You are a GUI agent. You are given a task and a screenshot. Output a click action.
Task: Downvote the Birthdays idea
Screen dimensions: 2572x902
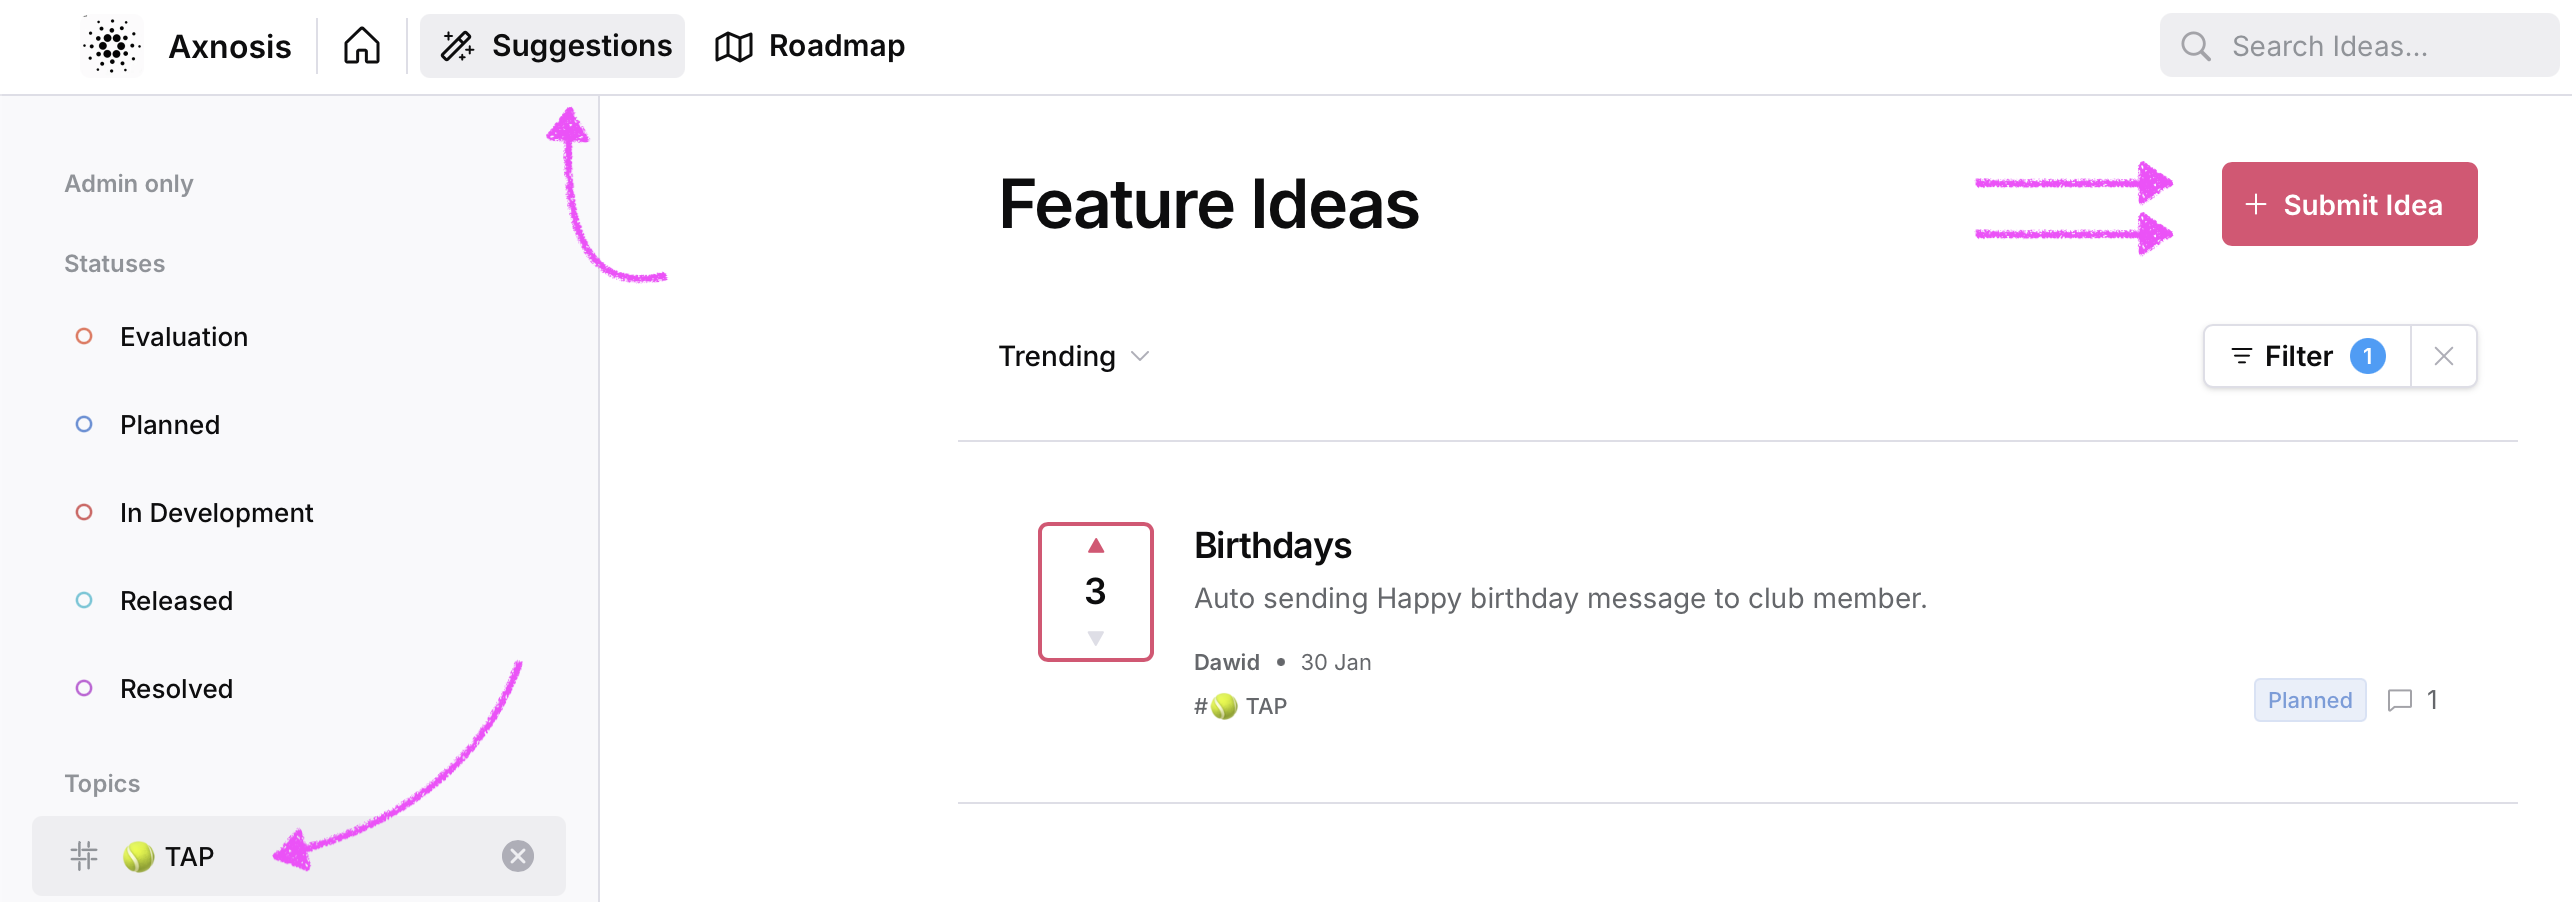click(x=1096, y=638)
